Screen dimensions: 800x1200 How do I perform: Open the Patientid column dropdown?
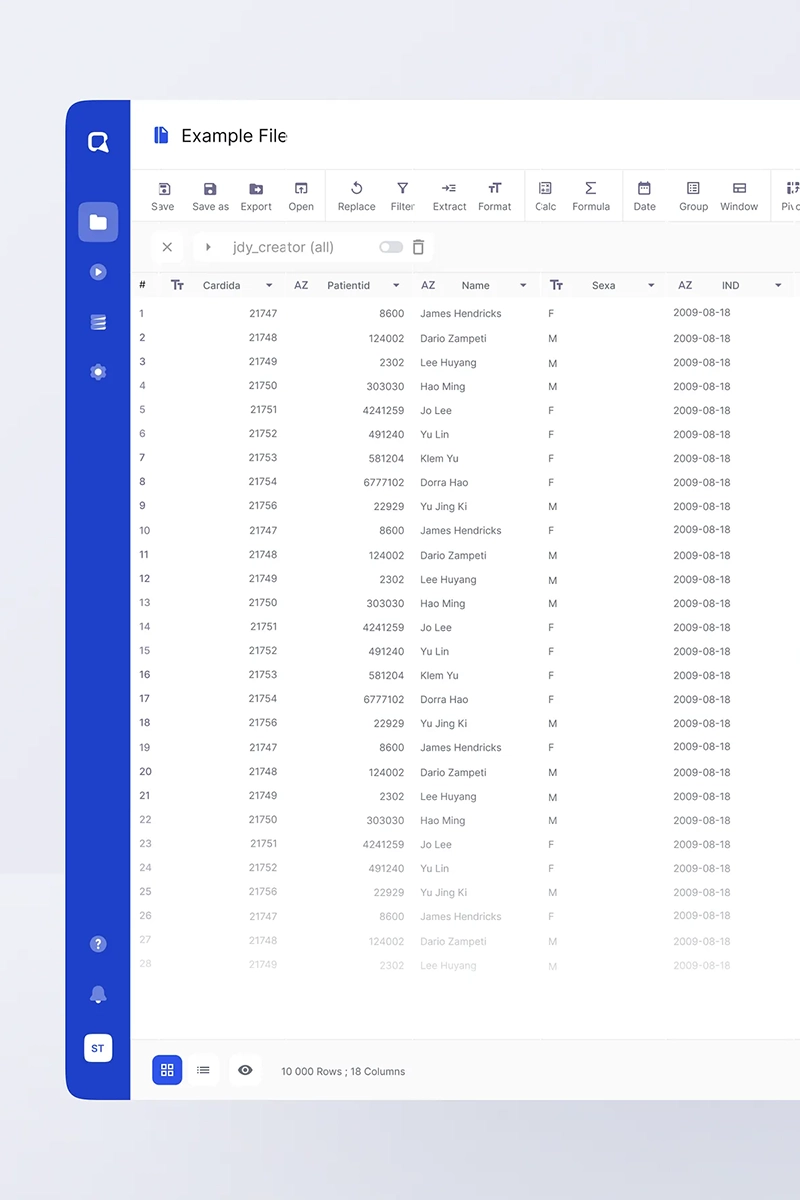click(396, 286)
